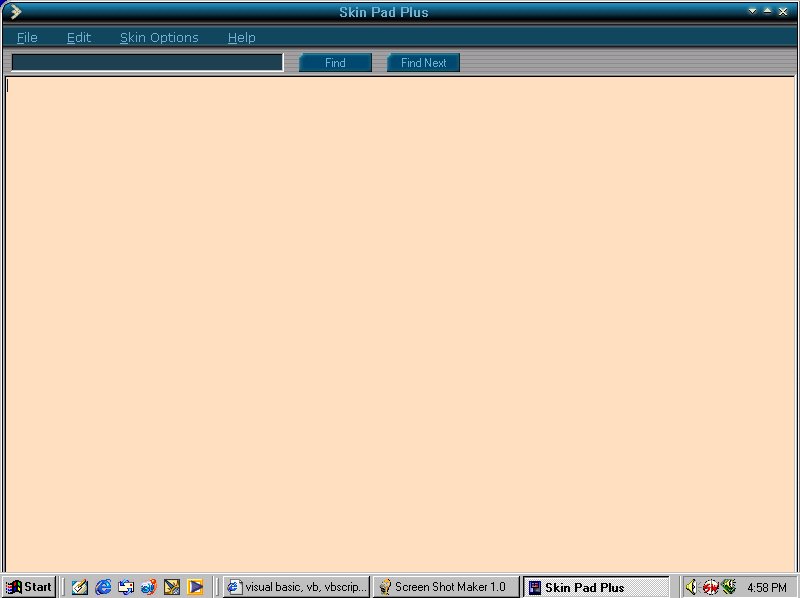Click the fourth quick launch globe icon

tap(149, 587)
